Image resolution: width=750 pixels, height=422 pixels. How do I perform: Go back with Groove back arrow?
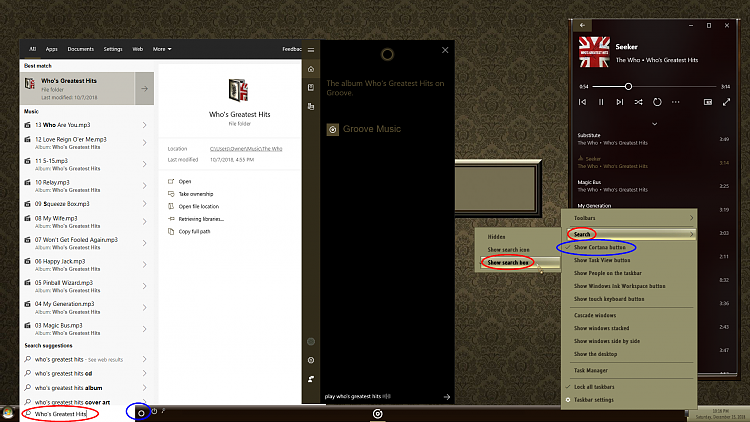tap(582, 25)
